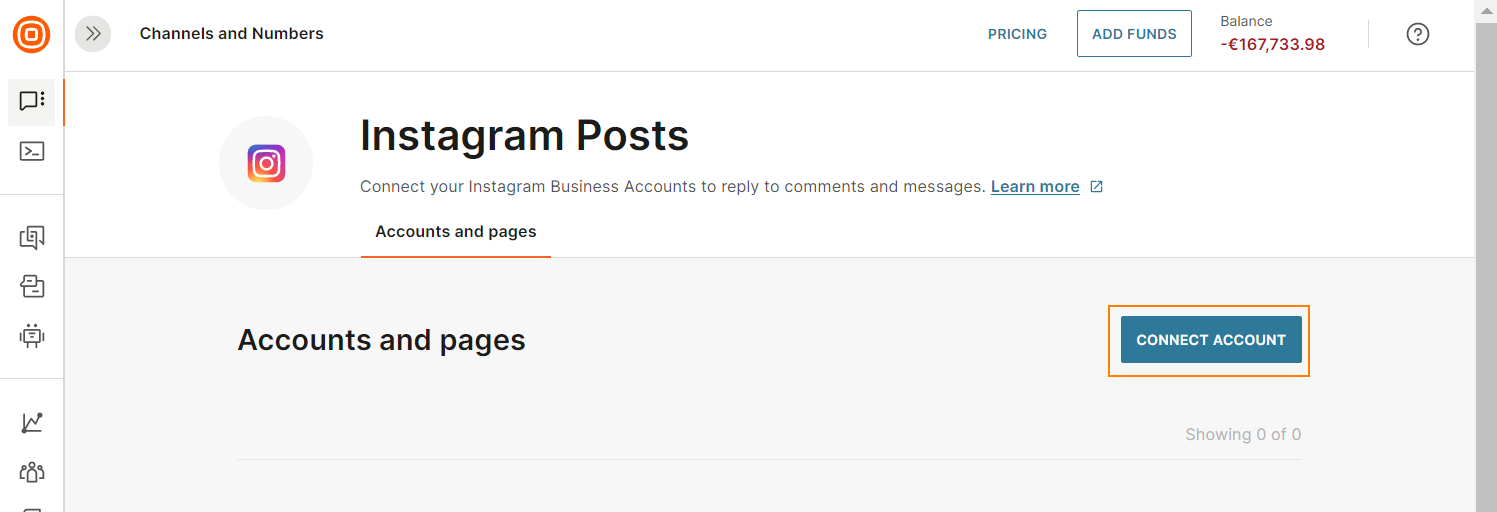The width and height of the screenshot is (1497, 512).
Task: Select the inbox tray sidebar icon
Action: click(x=32, y=287)
